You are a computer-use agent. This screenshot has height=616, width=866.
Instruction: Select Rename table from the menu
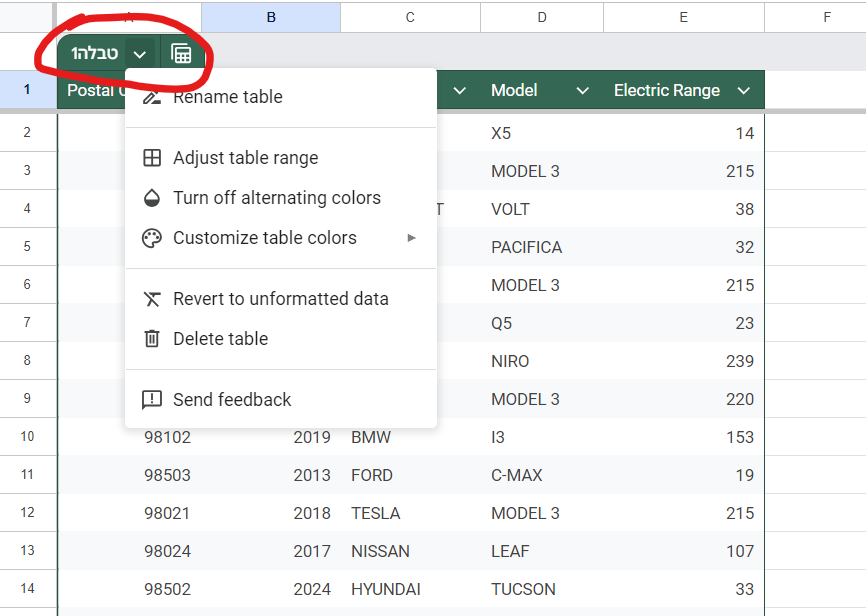[227, 97]
